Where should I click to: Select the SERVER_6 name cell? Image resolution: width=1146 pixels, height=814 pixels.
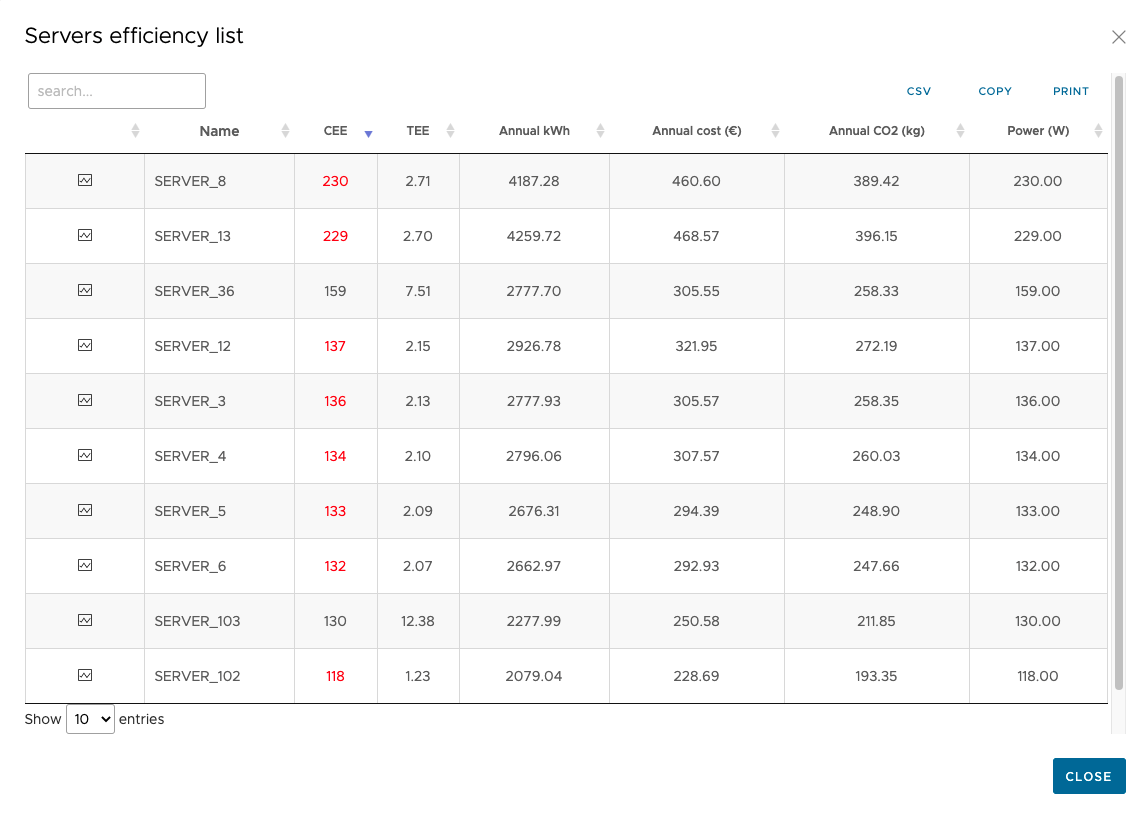click(219, 566)
